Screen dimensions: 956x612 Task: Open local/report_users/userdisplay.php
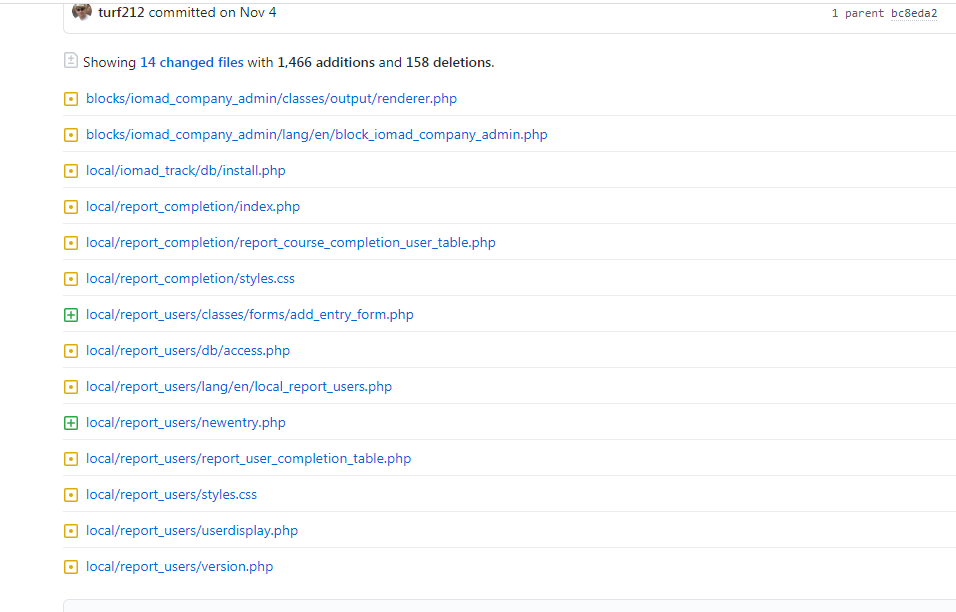pos(192,530)
